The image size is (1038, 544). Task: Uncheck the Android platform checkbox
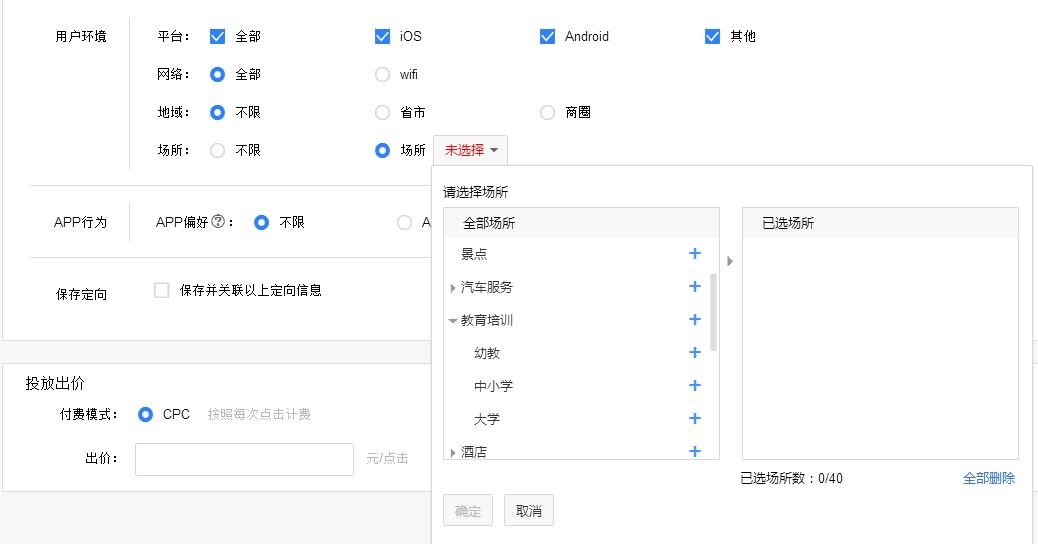click(x=547, y=36)
